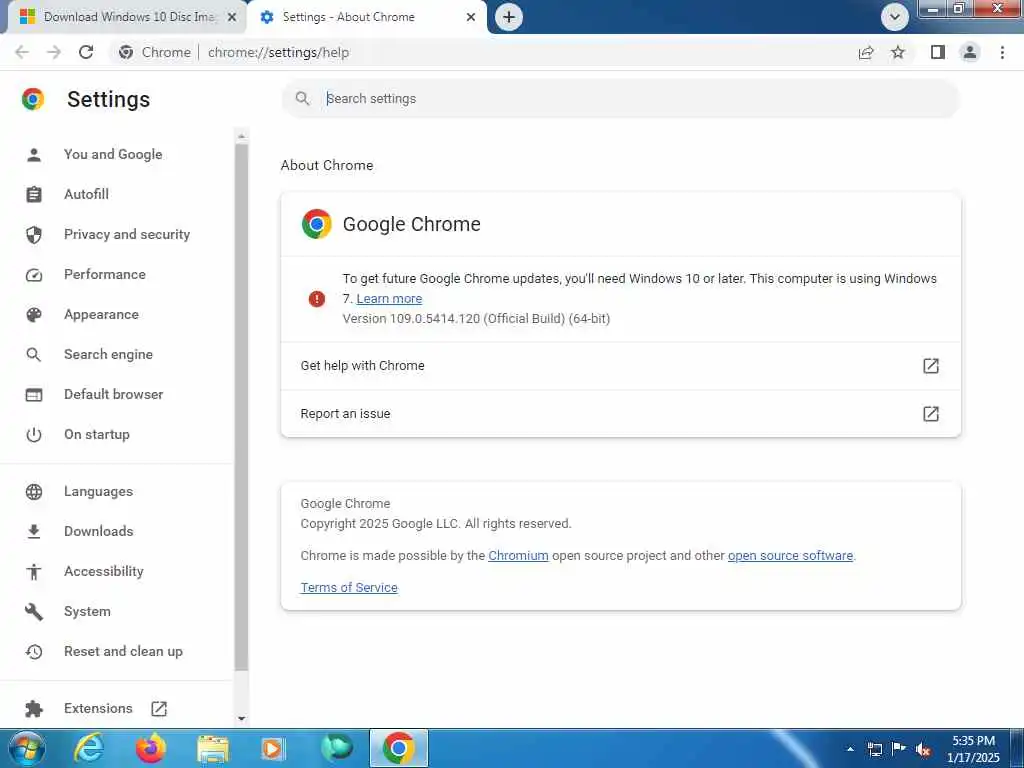Close the Settings - About Chrome tab
Viewport: 1024px width, 768px height.
click(471, 18)
